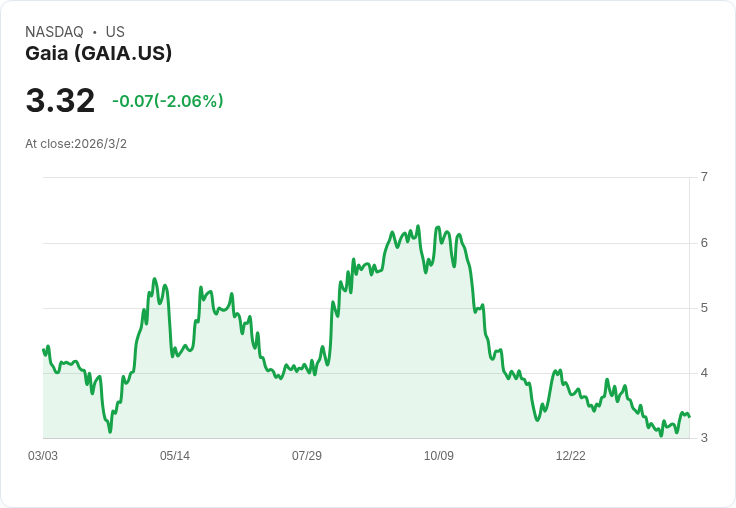The image size is (736, 508).
Task: Click the chart line's leftmost start point
Action: (43, 349)
